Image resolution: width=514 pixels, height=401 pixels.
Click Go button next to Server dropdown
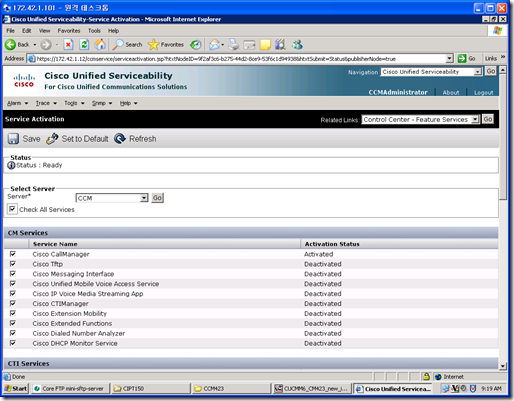(x=157, y=198)
